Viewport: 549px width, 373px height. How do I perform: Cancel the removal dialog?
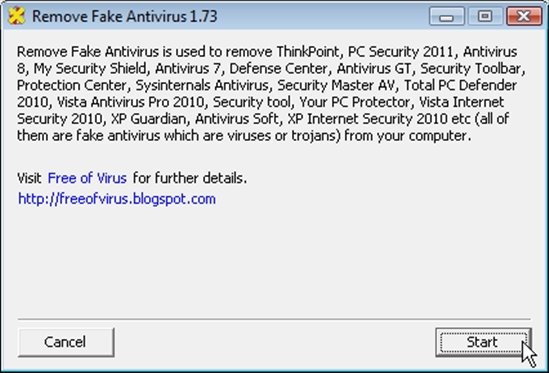coord(66,342)
